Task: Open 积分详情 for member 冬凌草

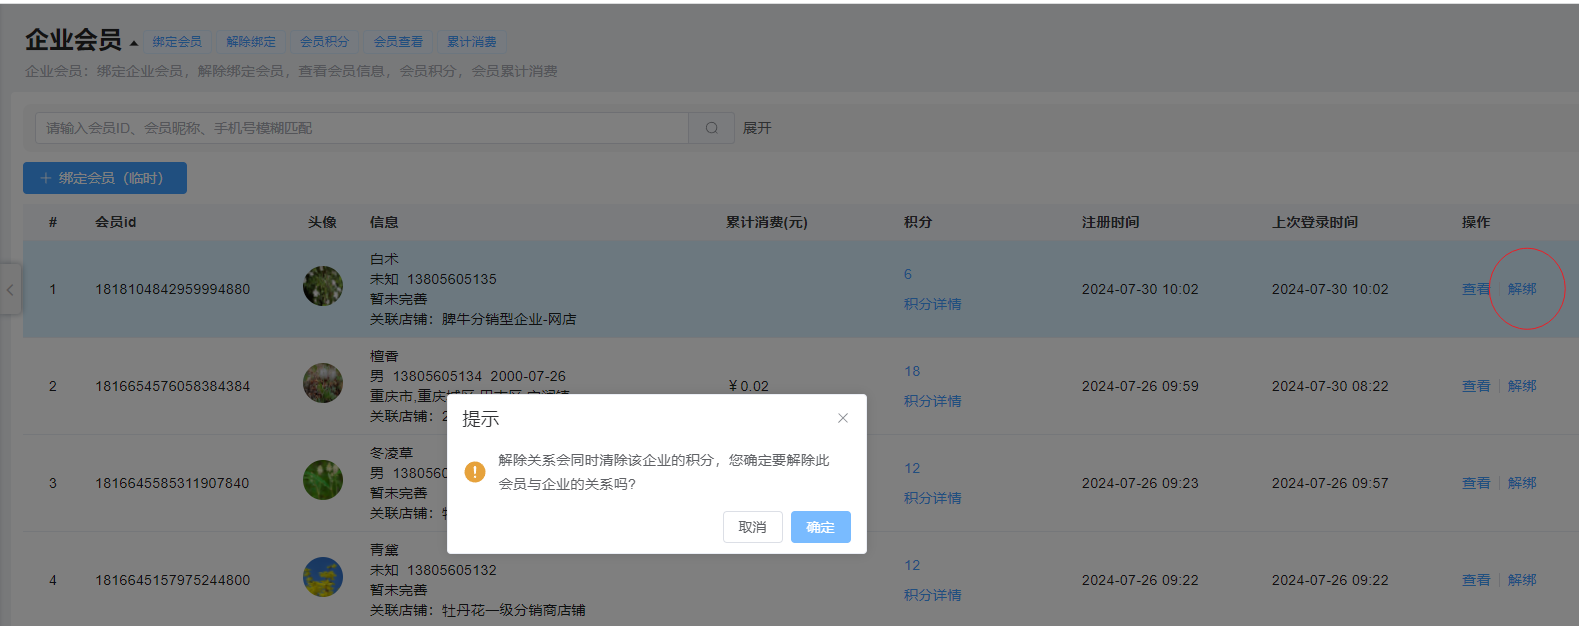Action: 933,498
